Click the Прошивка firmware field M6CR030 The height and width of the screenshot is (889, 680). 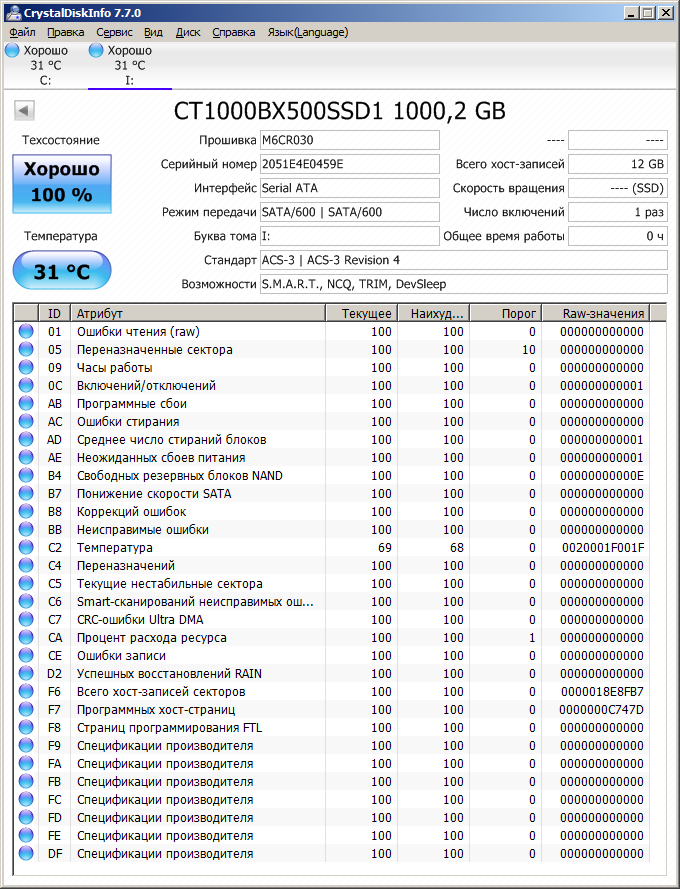point(348,140)
